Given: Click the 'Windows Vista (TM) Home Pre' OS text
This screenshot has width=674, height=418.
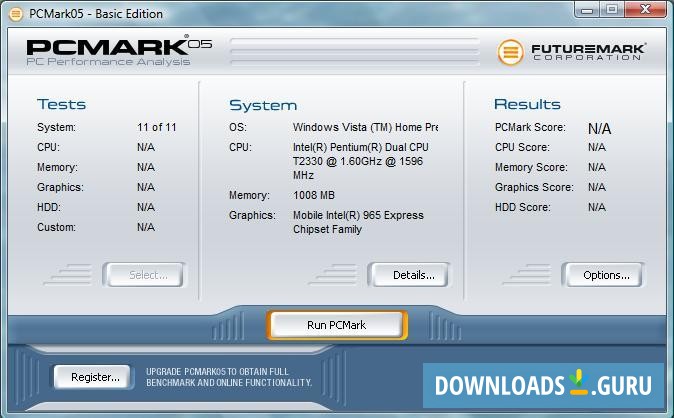Looking at the screenshot, I should [x=365, y=127].
